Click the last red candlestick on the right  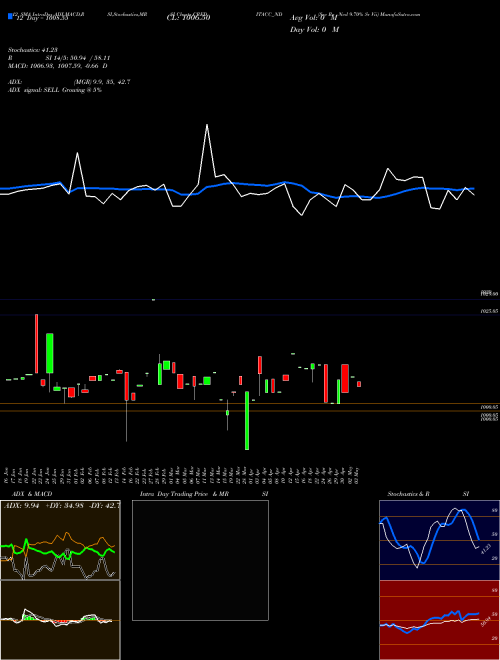pyautogui.click(x=359, y=384)
